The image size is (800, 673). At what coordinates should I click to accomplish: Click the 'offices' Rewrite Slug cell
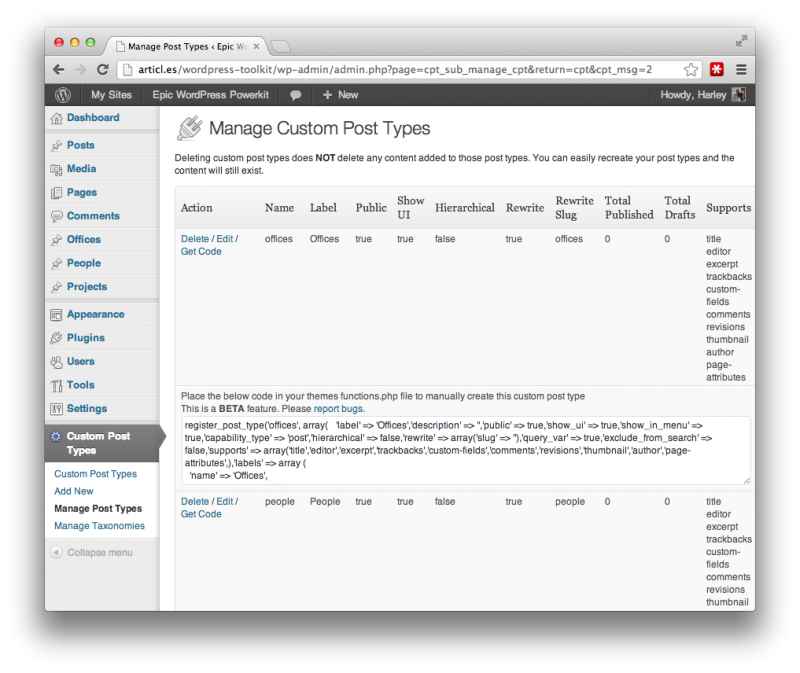coord(569,239)
